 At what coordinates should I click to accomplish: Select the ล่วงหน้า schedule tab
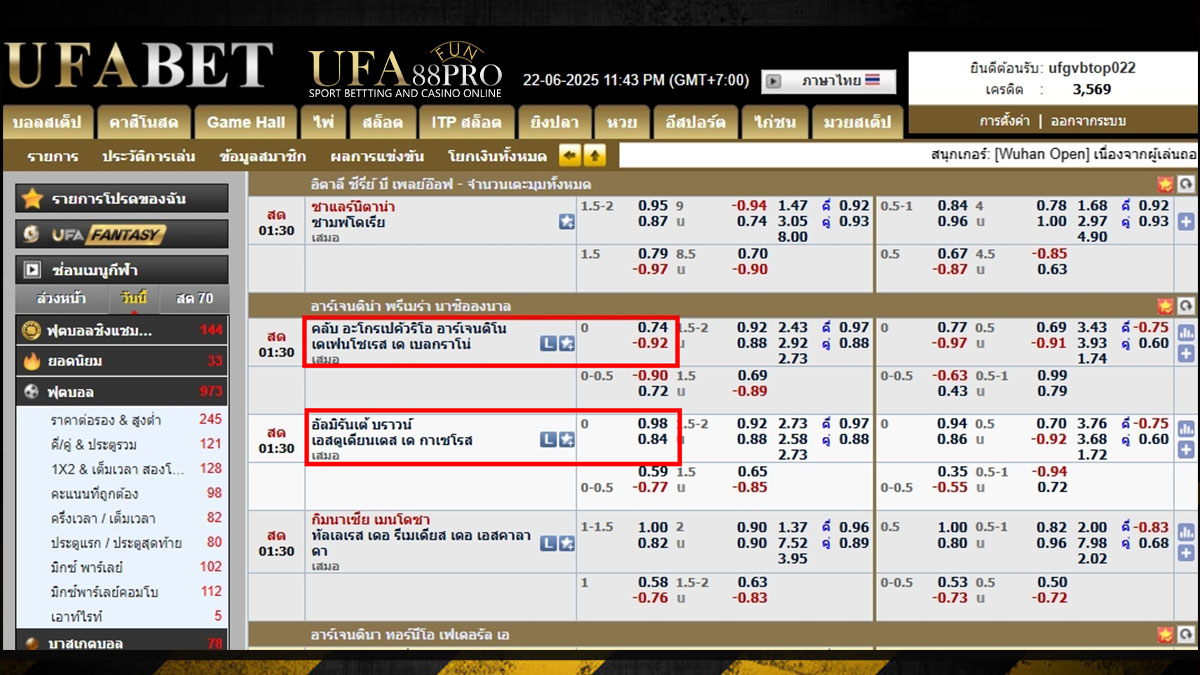(x=61, y=298)
